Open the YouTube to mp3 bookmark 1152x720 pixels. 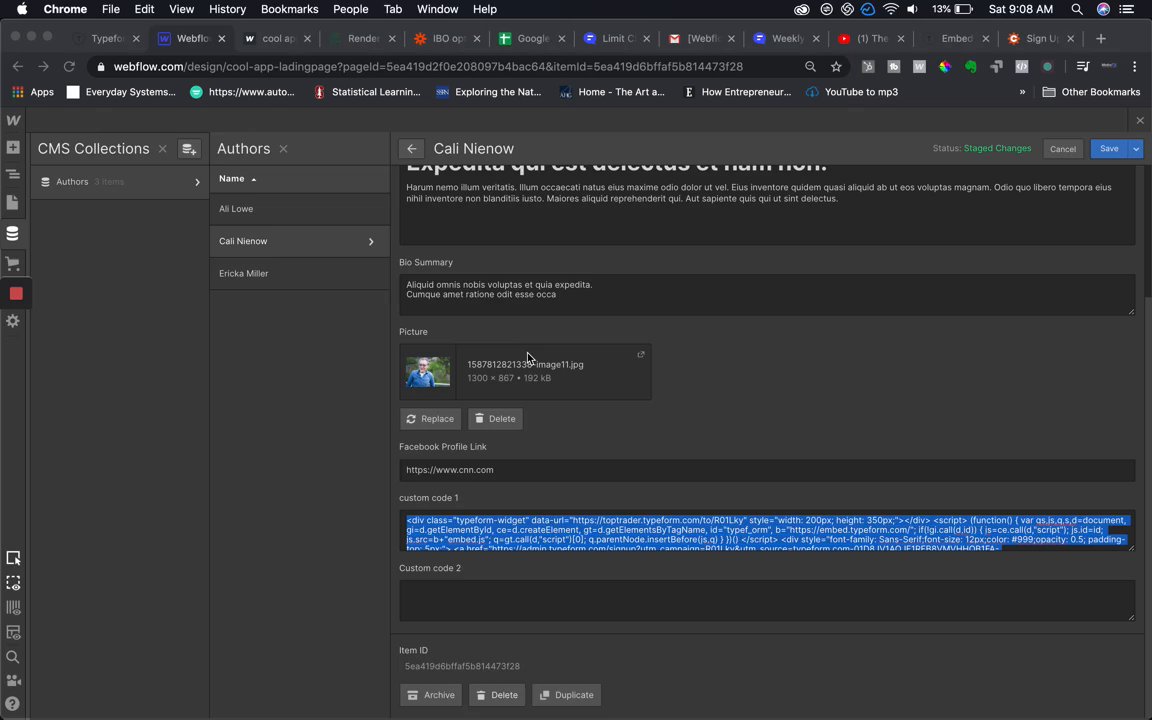(852, 92)
